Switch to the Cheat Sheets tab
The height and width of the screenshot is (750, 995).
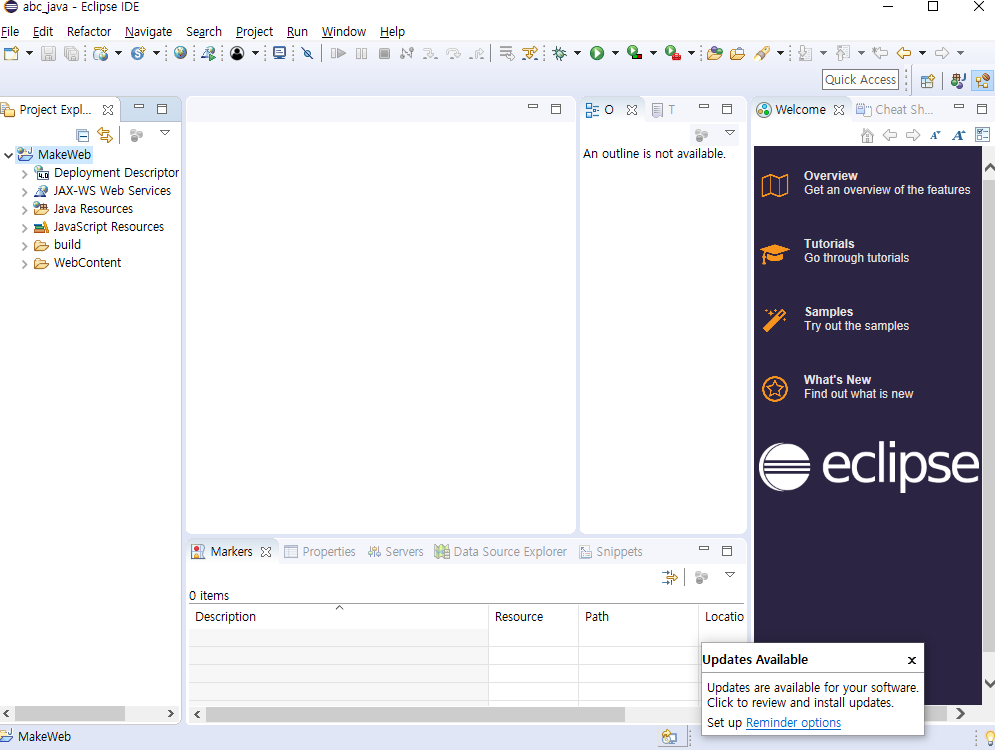(895, 110)
